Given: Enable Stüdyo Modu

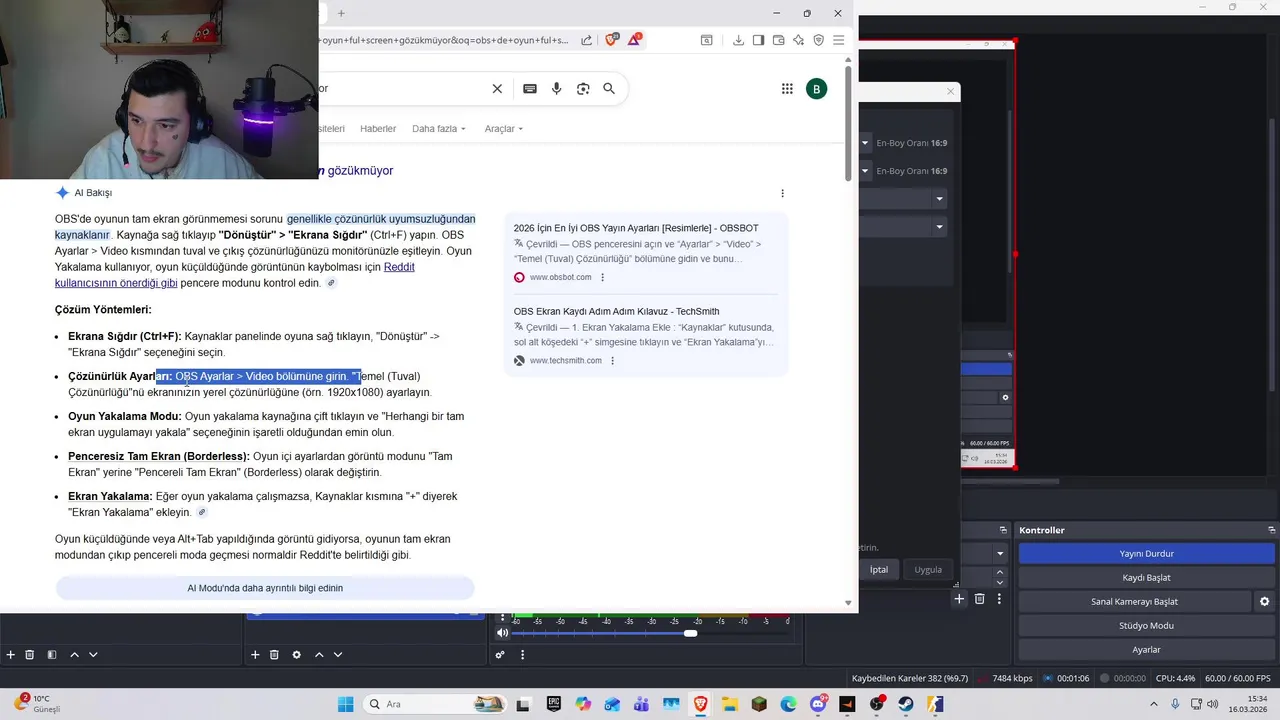Looking at the screenshot, I should pos(1146,626).
